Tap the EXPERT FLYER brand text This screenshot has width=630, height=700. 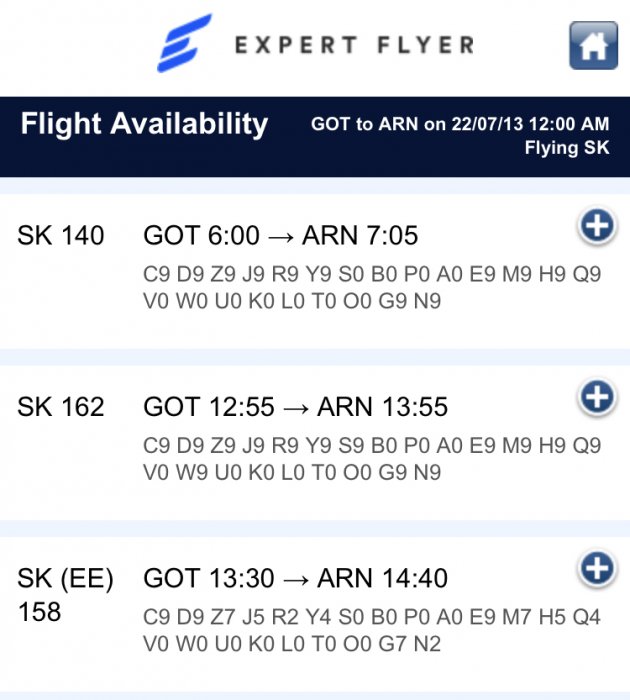(353, 45)
